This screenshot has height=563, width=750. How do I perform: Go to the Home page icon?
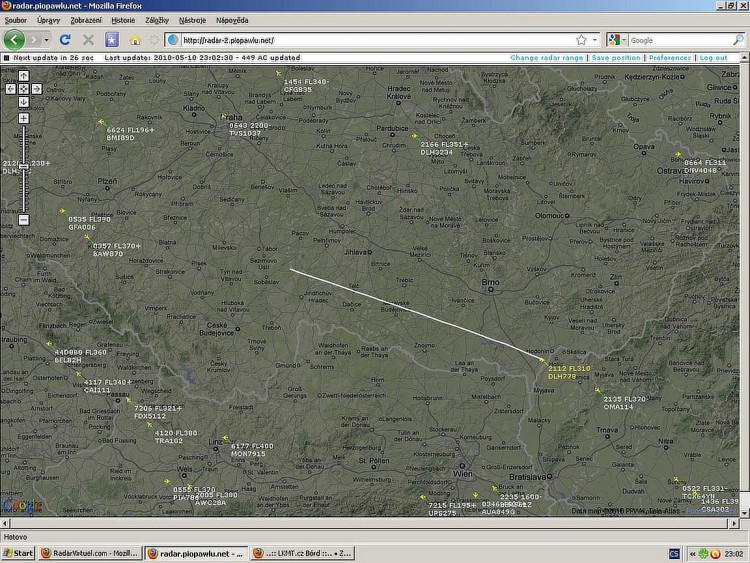click(135, 40)
